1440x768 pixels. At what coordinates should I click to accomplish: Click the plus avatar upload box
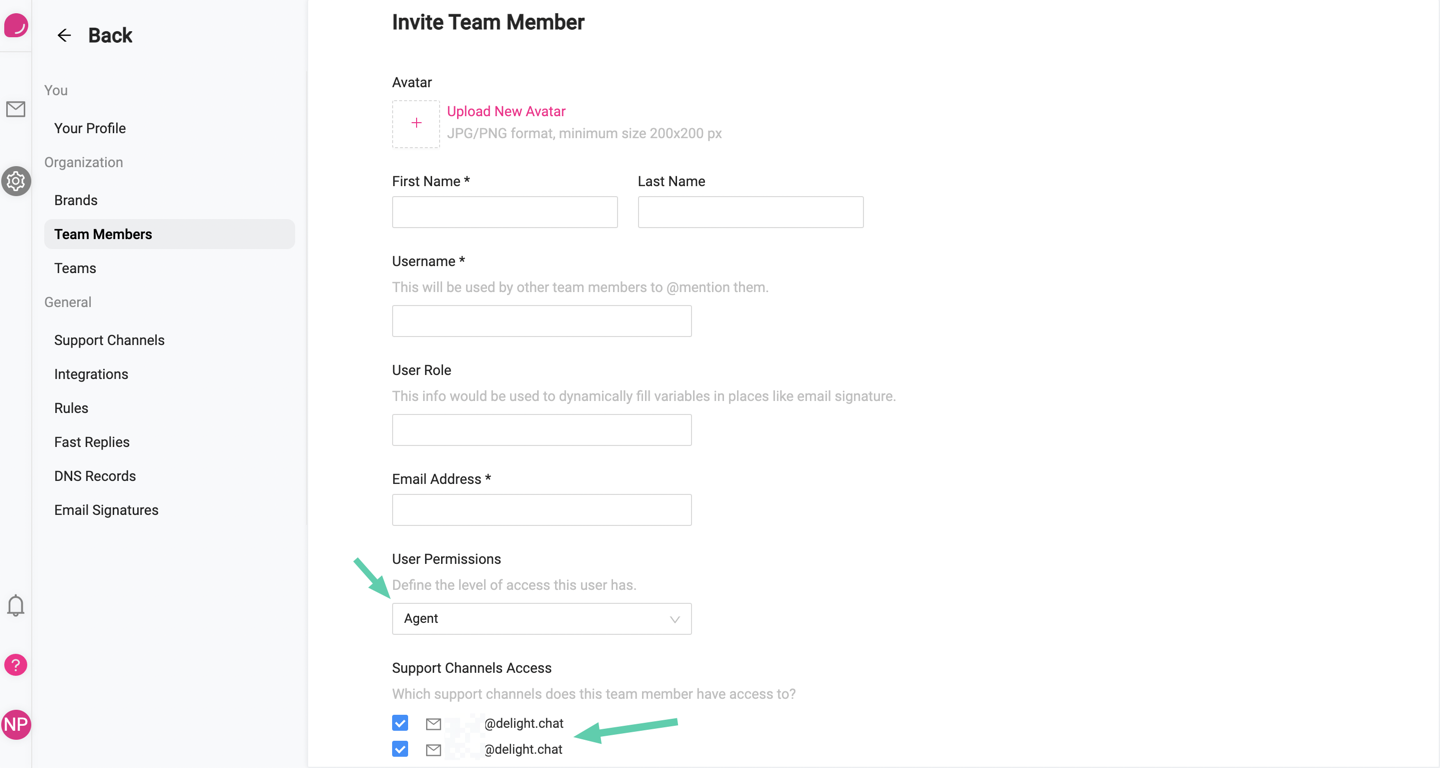416,123
